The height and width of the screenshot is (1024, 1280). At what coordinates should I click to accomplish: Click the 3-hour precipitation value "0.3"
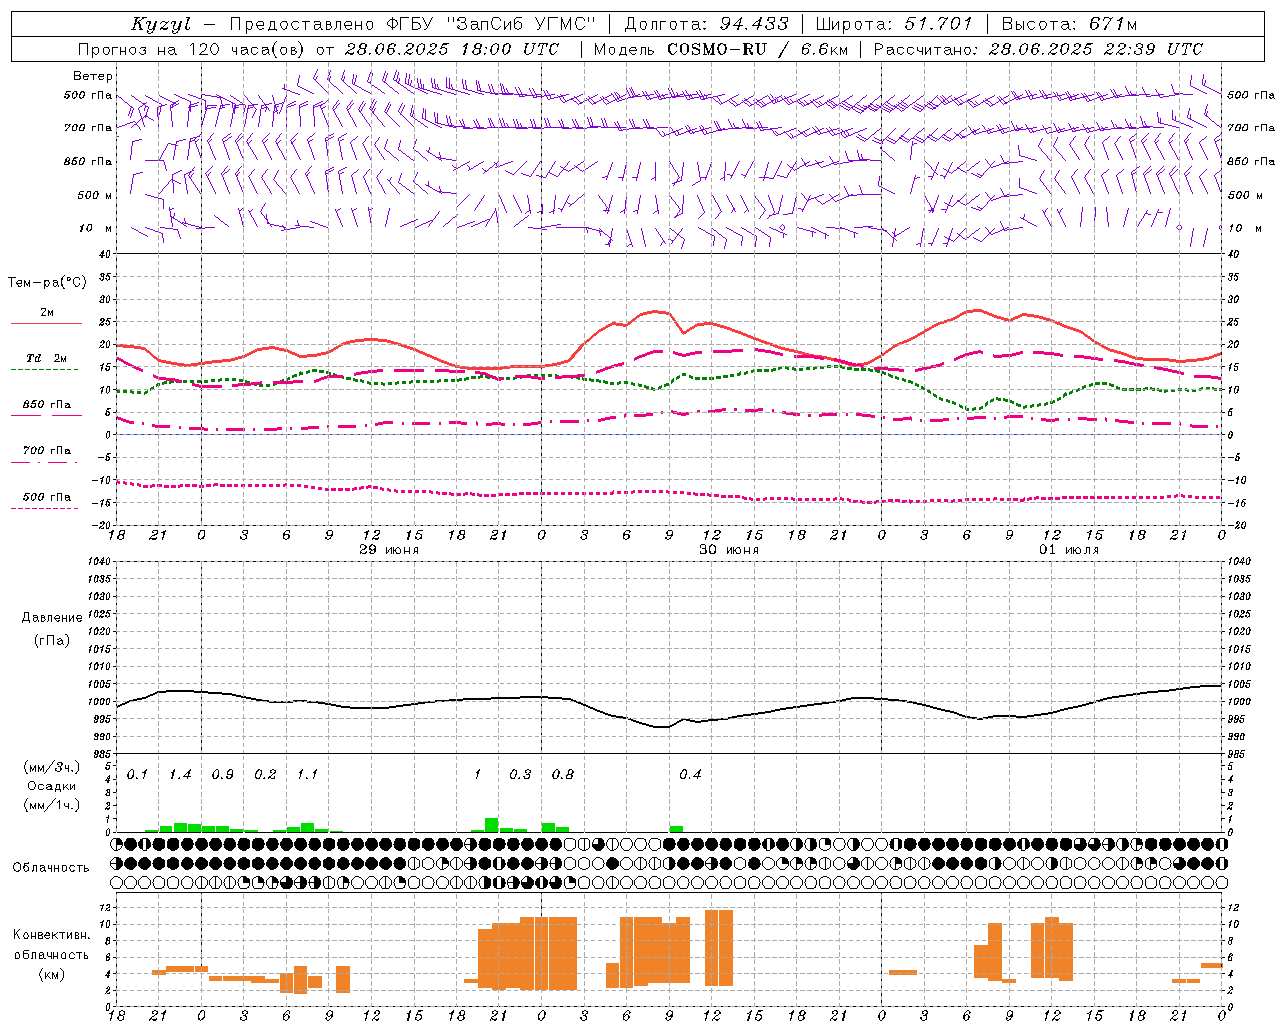520,775
